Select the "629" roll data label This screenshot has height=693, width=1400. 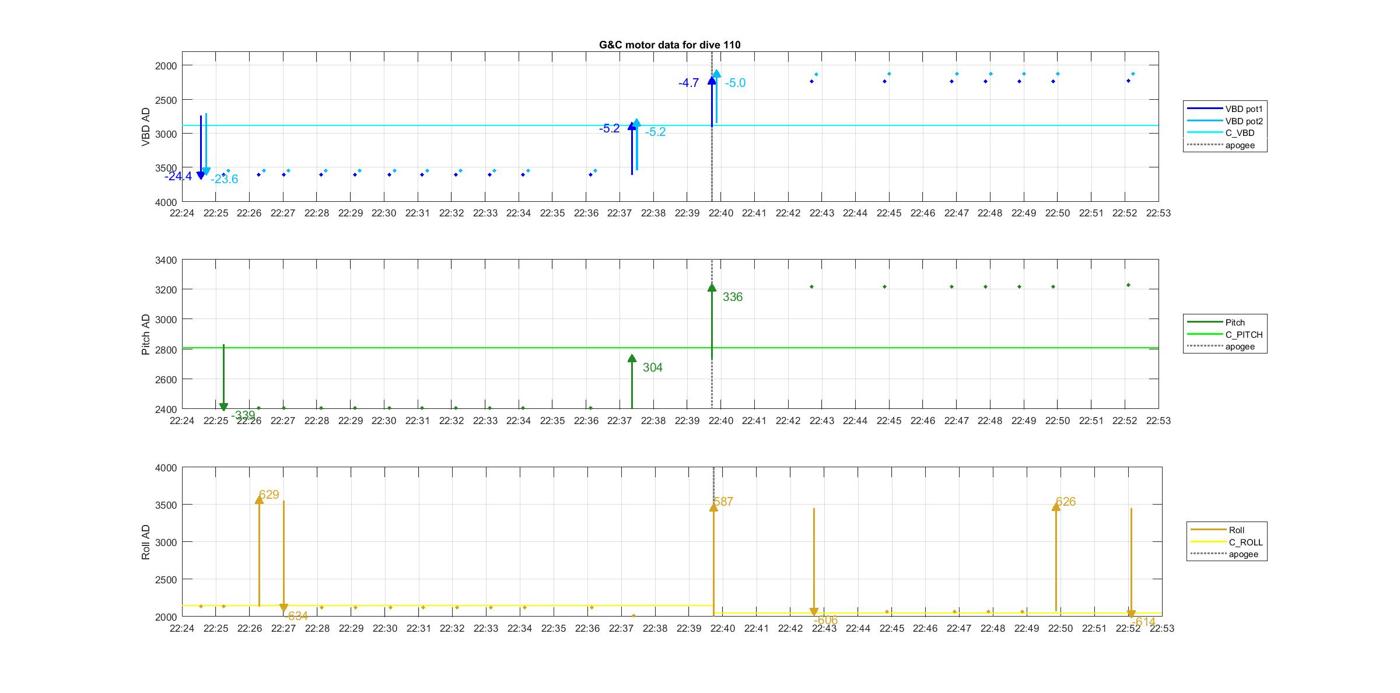point(269,495)
